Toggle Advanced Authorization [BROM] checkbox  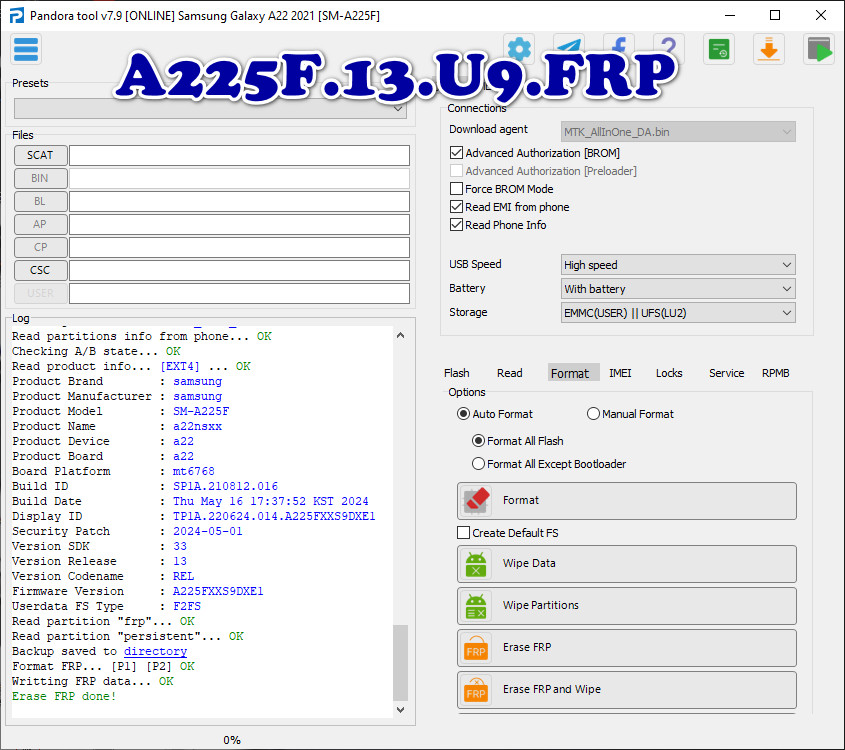tap(456, 153)
